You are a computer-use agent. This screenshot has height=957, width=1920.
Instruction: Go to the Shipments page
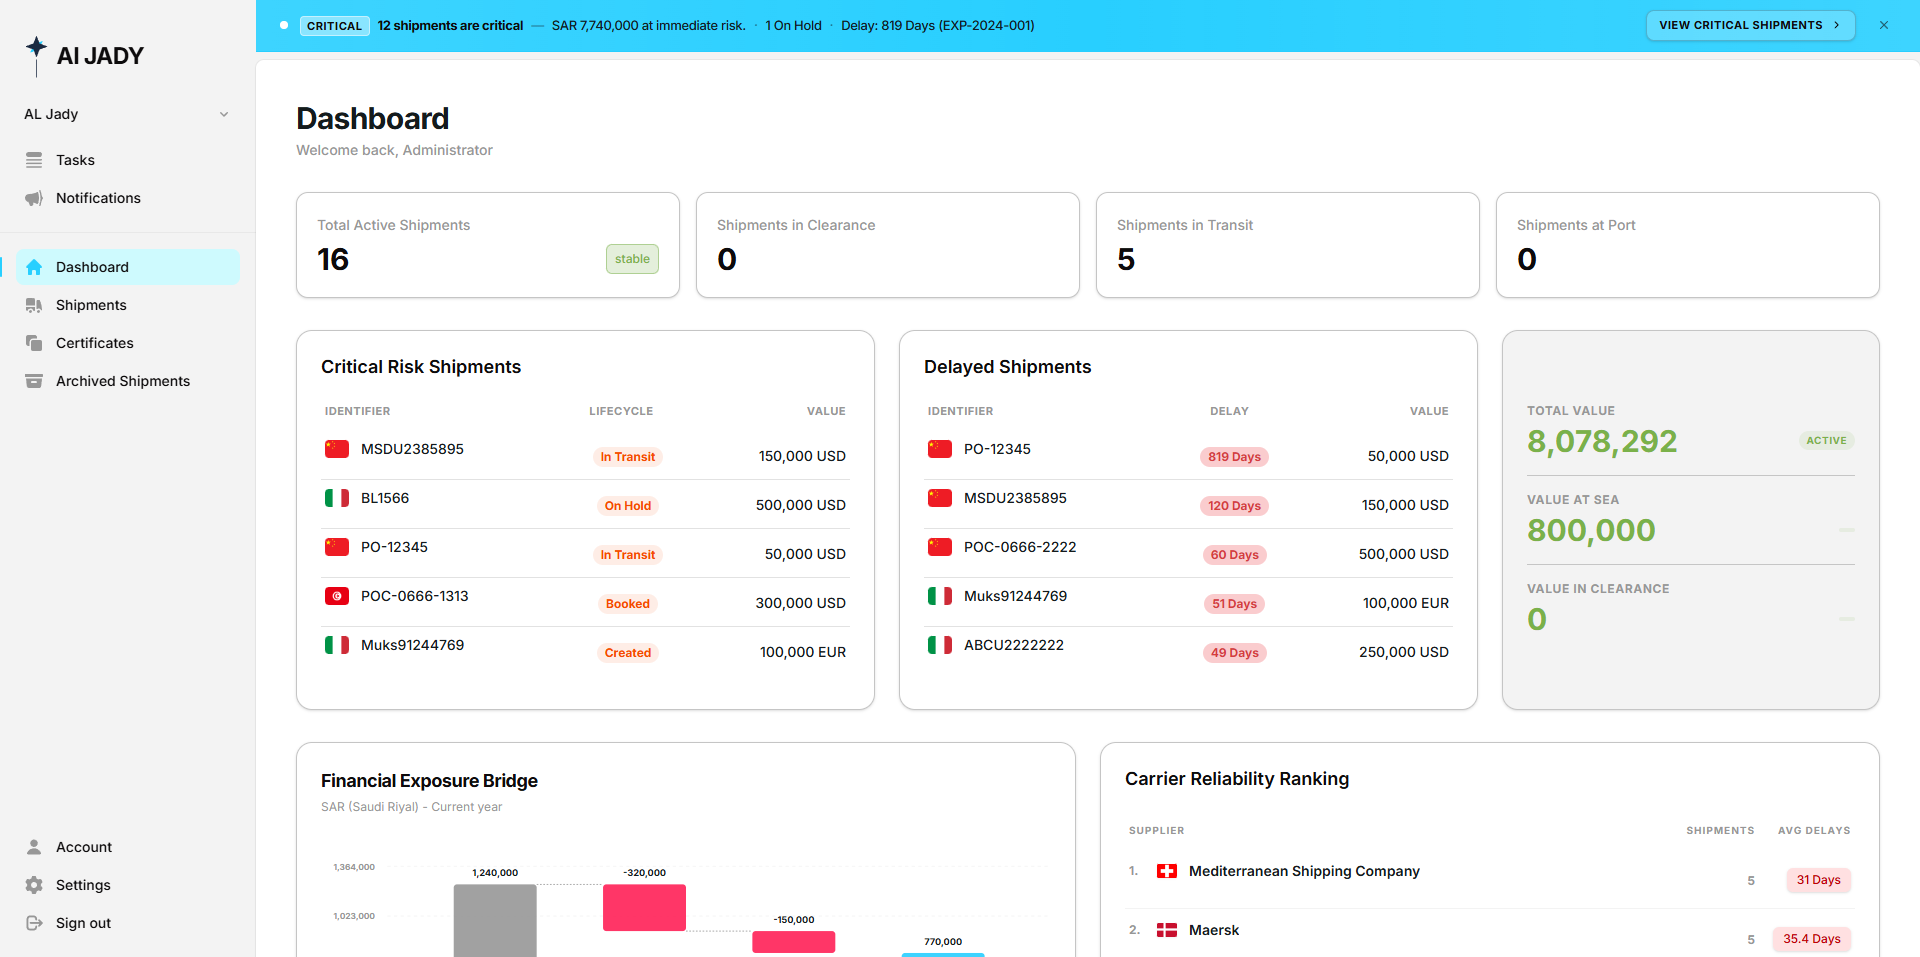127,305
